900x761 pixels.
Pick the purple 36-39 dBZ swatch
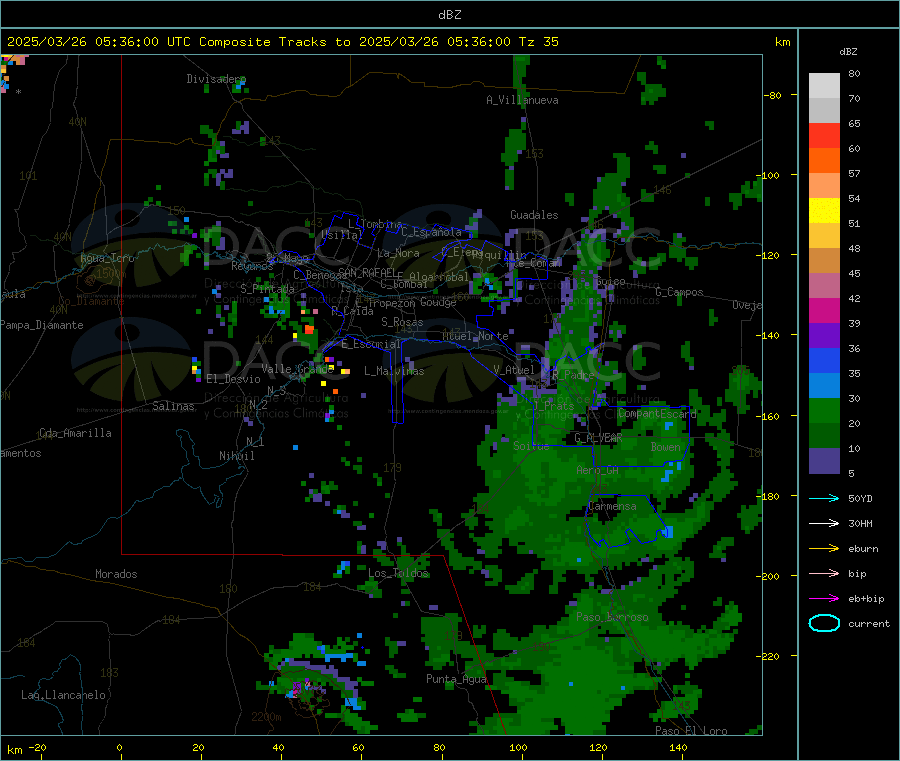tap(824, 336)
